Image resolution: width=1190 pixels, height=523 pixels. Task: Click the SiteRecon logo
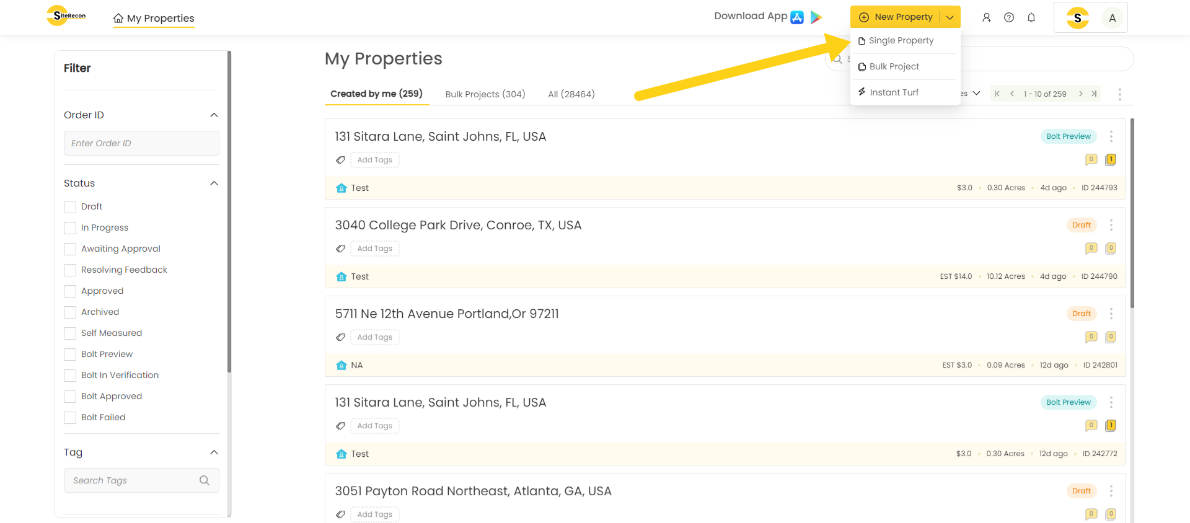click(x=66, y=16)
